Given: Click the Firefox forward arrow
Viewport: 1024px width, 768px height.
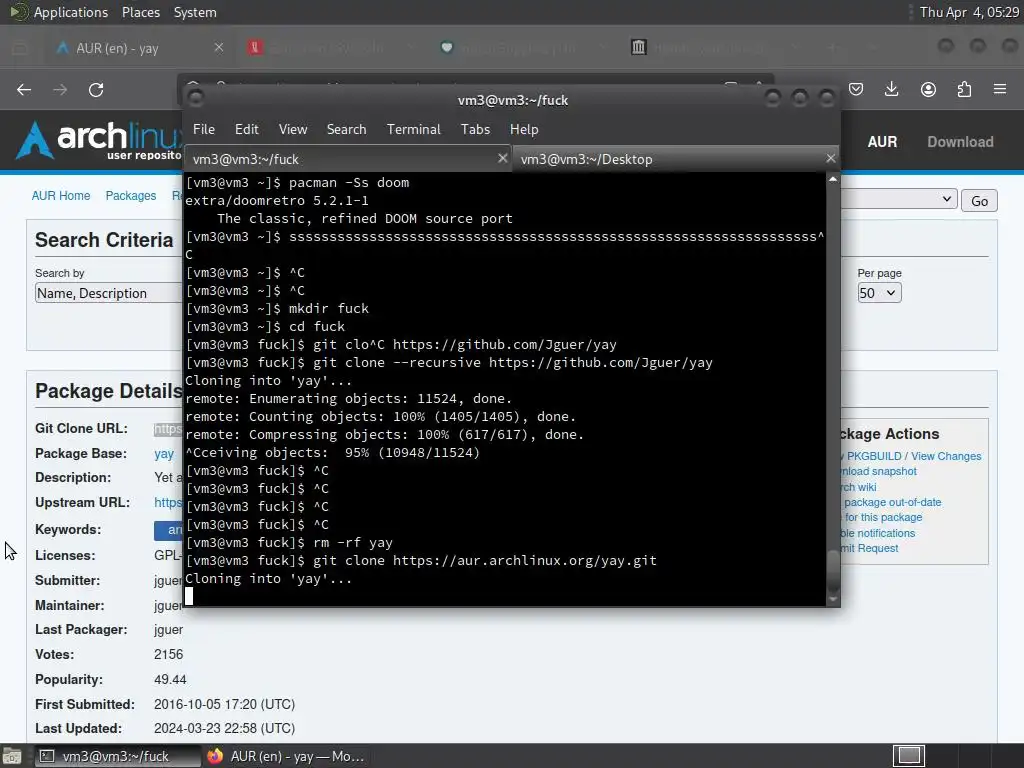Looking at the screenshot, I should (x=60, y=89).
